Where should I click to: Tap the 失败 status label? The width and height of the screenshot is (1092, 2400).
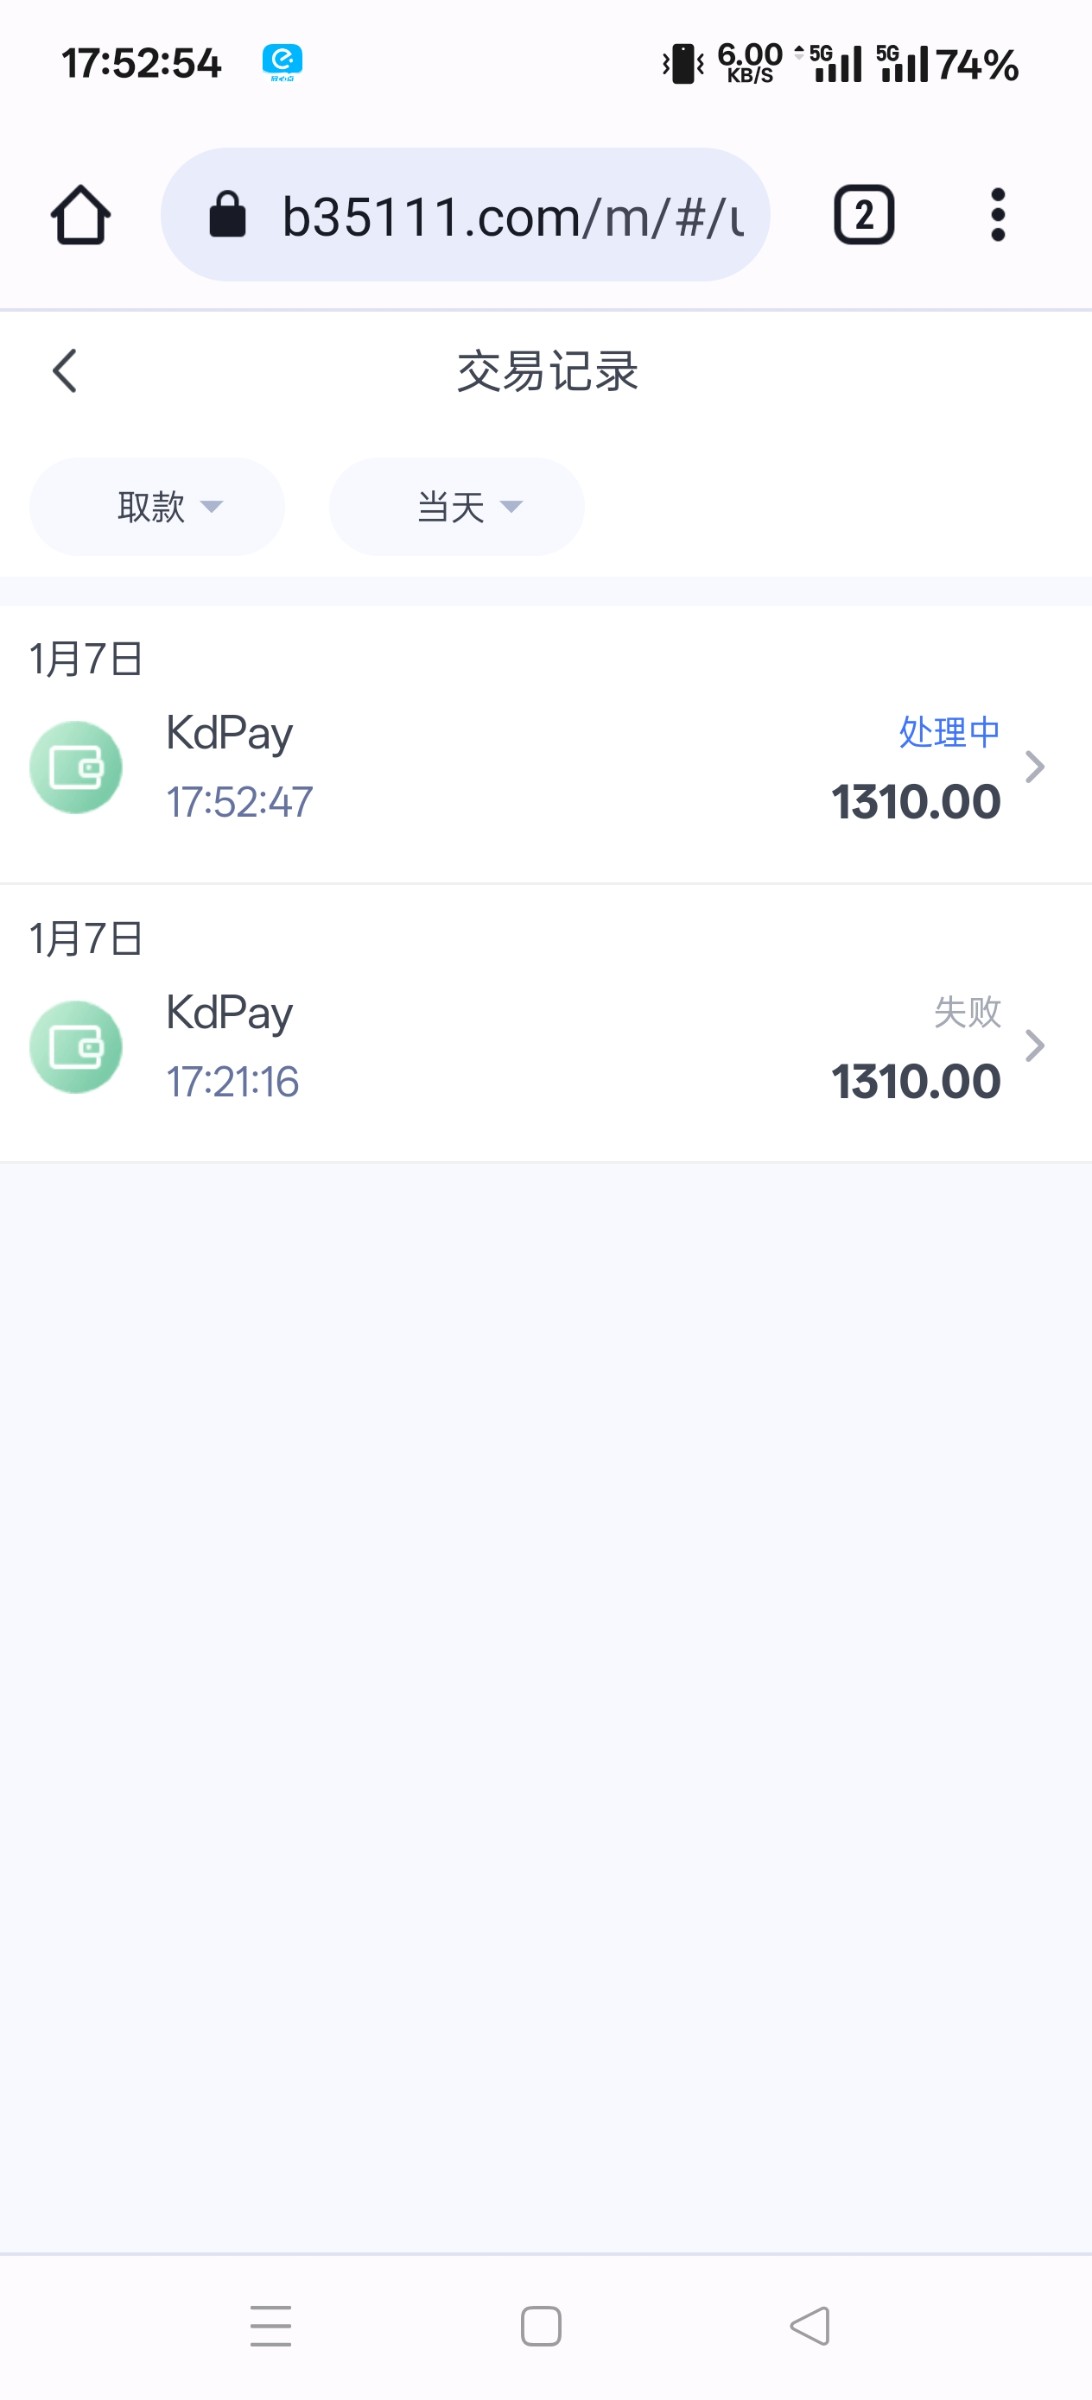click(x=967, y=1012)
